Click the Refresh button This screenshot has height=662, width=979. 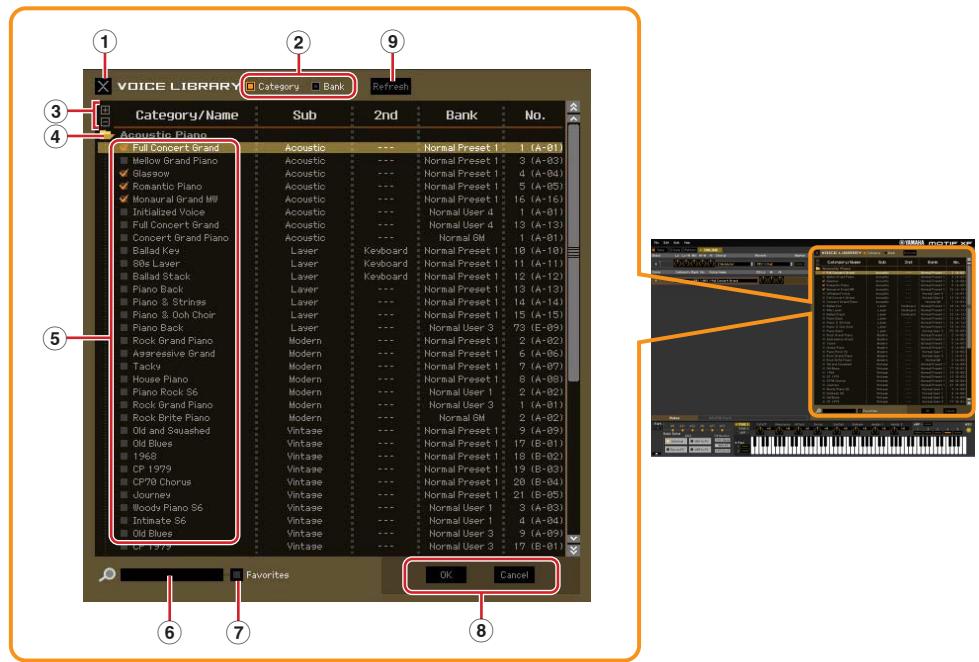[391, 86]
